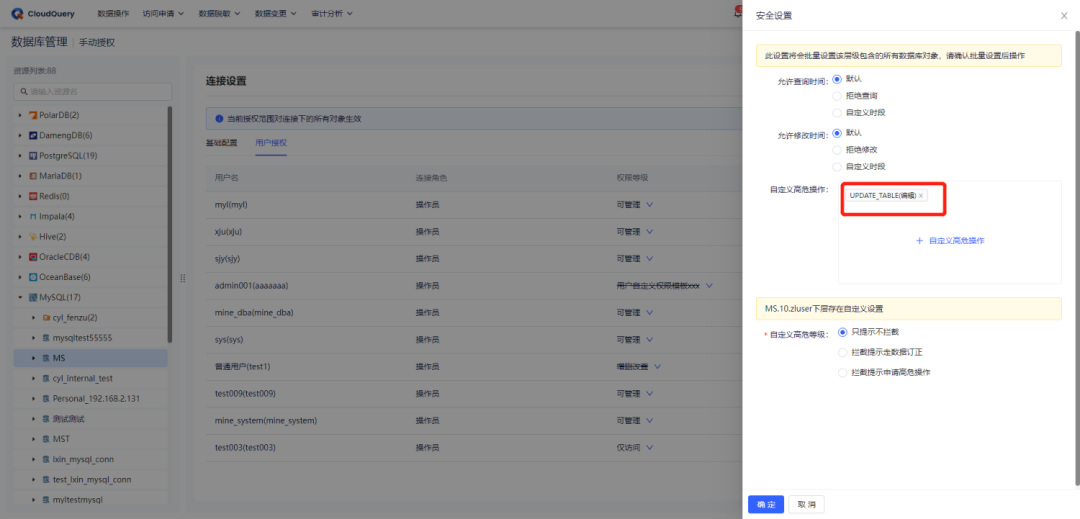Screen dimensions: 1080x519
Task: Open permission dropdown for 普通用户(test1)
Action: pos(658,367)
